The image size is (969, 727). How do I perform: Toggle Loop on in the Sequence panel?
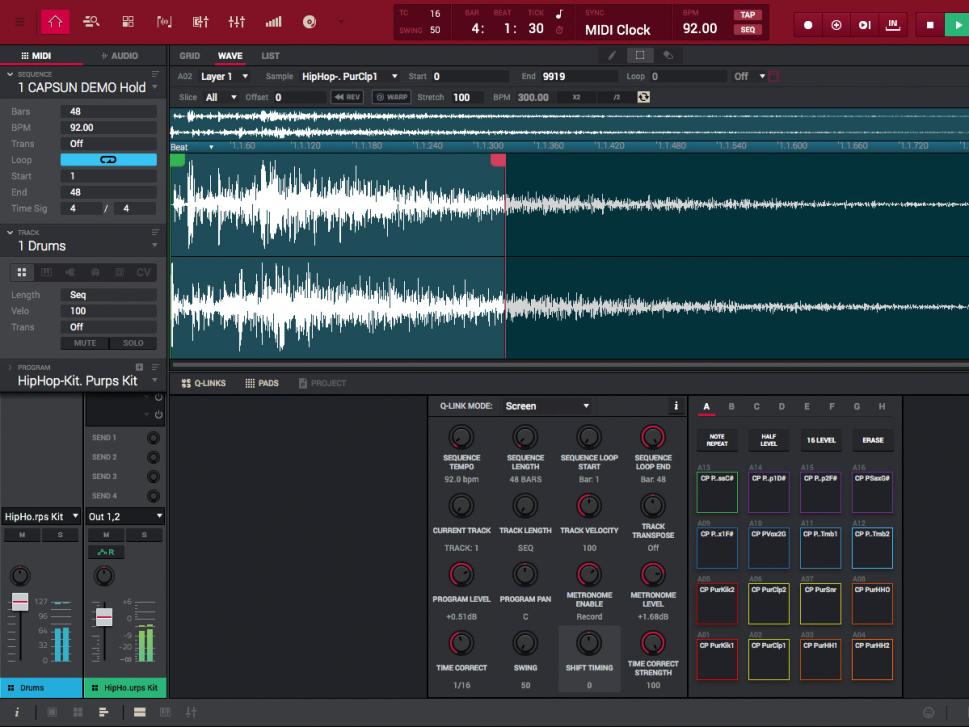click(x=108, y=159)
